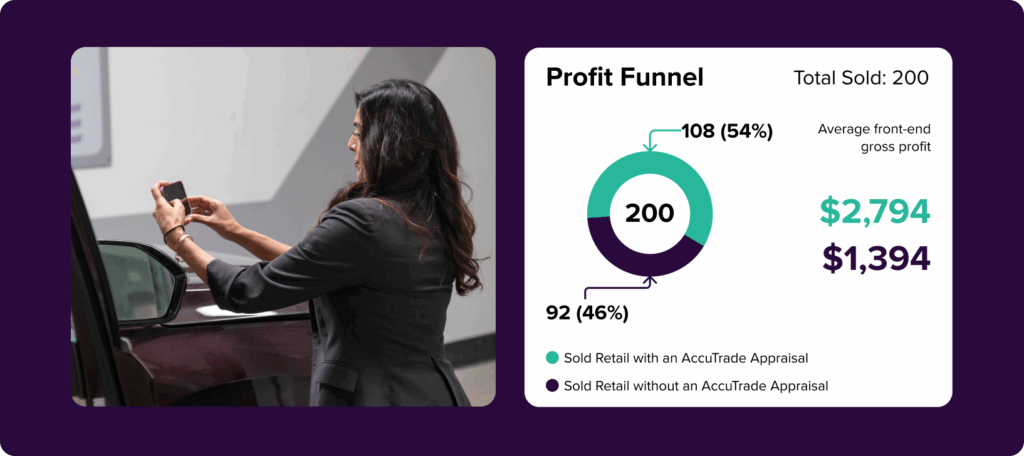Click the dark purple legend dot
Image resolution: width=1024 pixels, height=456 pixels.
pos(552,385)
